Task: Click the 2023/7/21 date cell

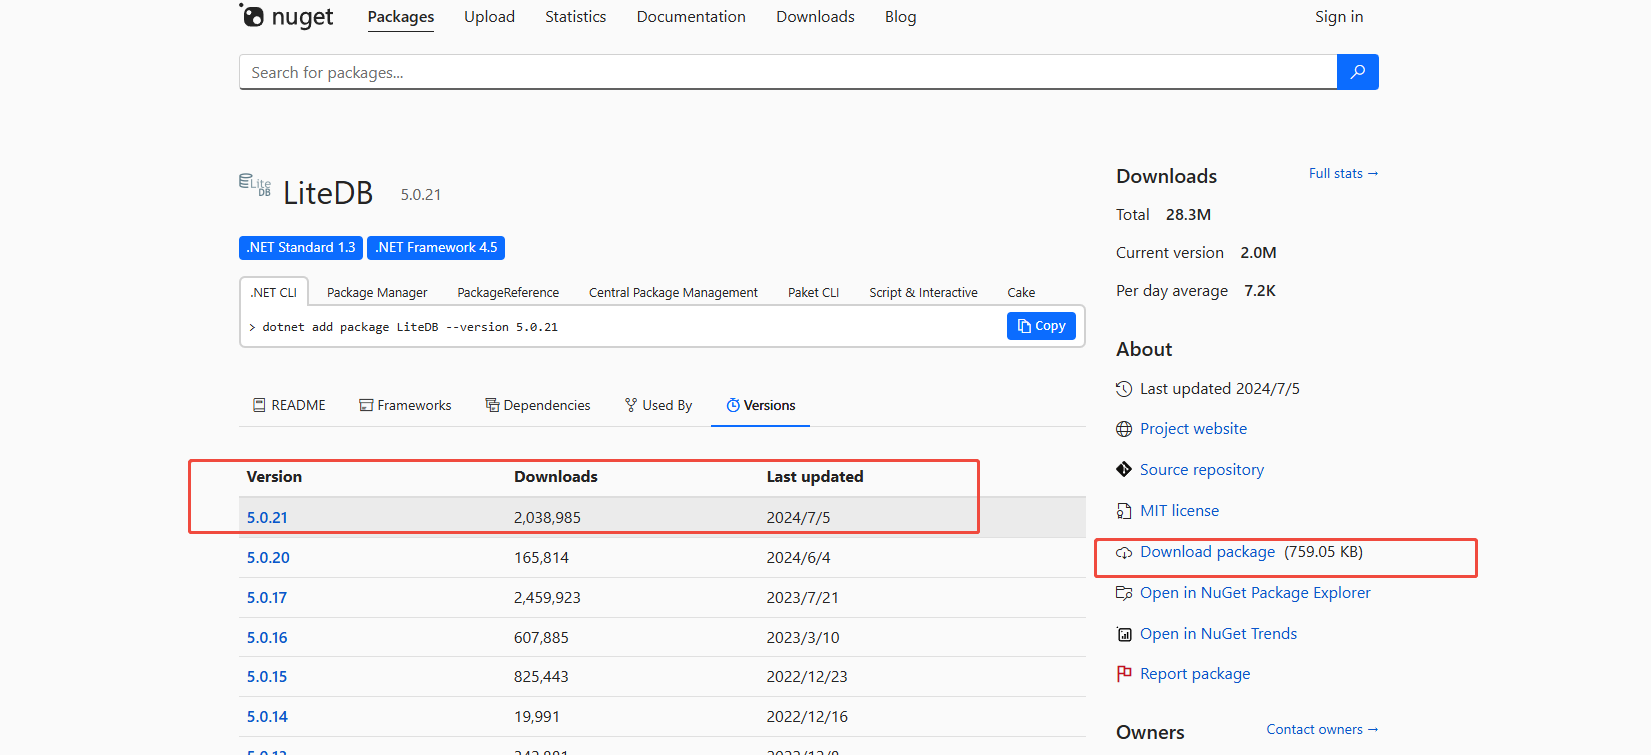Action: pos(803,598)
